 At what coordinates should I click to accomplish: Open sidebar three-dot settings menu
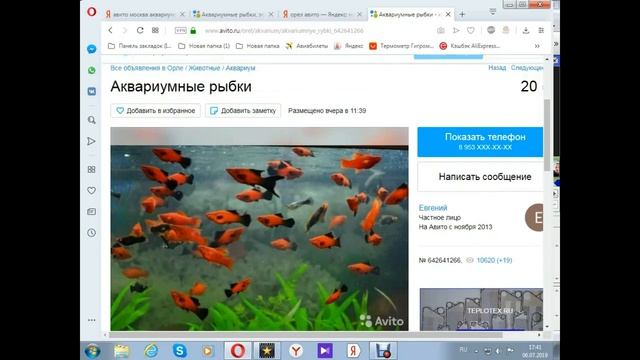pos(91,320)
